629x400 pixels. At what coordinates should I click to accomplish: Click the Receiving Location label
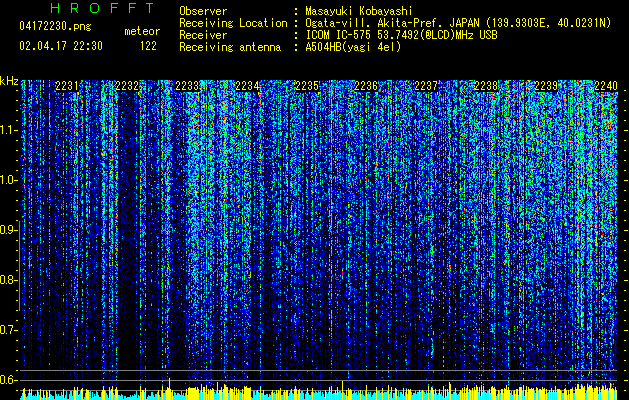tap(233, 23)
